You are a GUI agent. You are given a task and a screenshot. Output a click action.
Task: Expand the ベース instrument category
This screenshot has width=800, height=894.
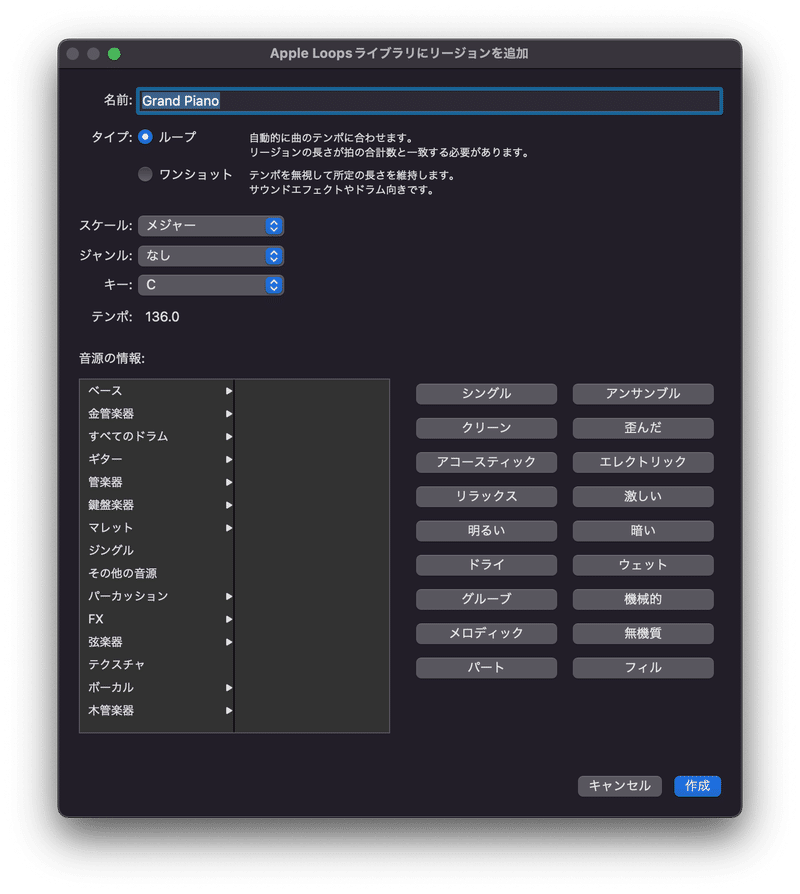(157, 391)
